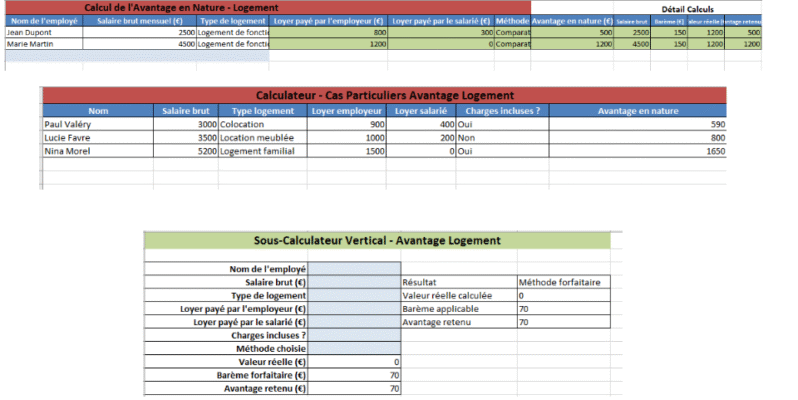The height and width of the screenshot is (400, 798).
Task: Click the Lucie Favre cell
Action: click(x=98, y=137)
